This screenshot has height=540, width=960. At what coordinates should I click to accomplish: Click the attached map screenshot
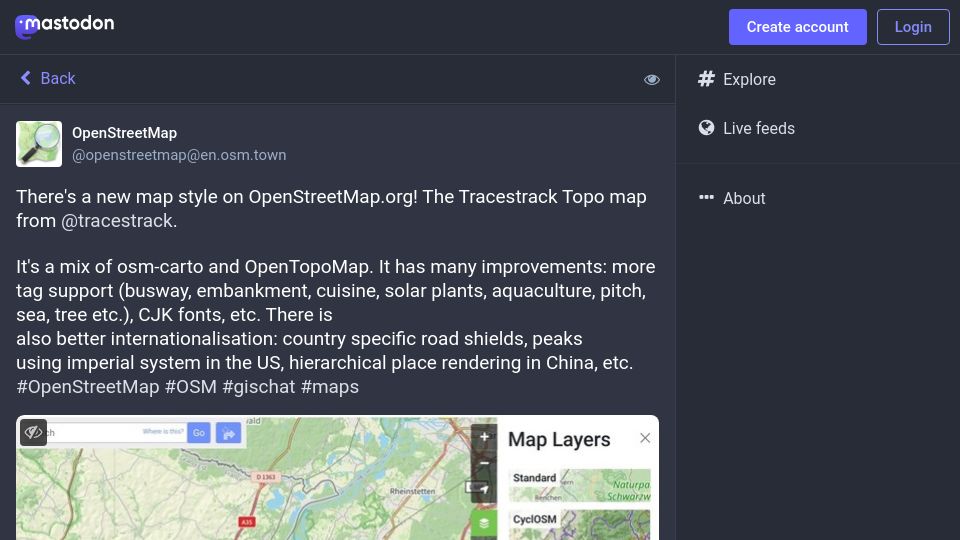pyautogui.click(x=337, y=478)
